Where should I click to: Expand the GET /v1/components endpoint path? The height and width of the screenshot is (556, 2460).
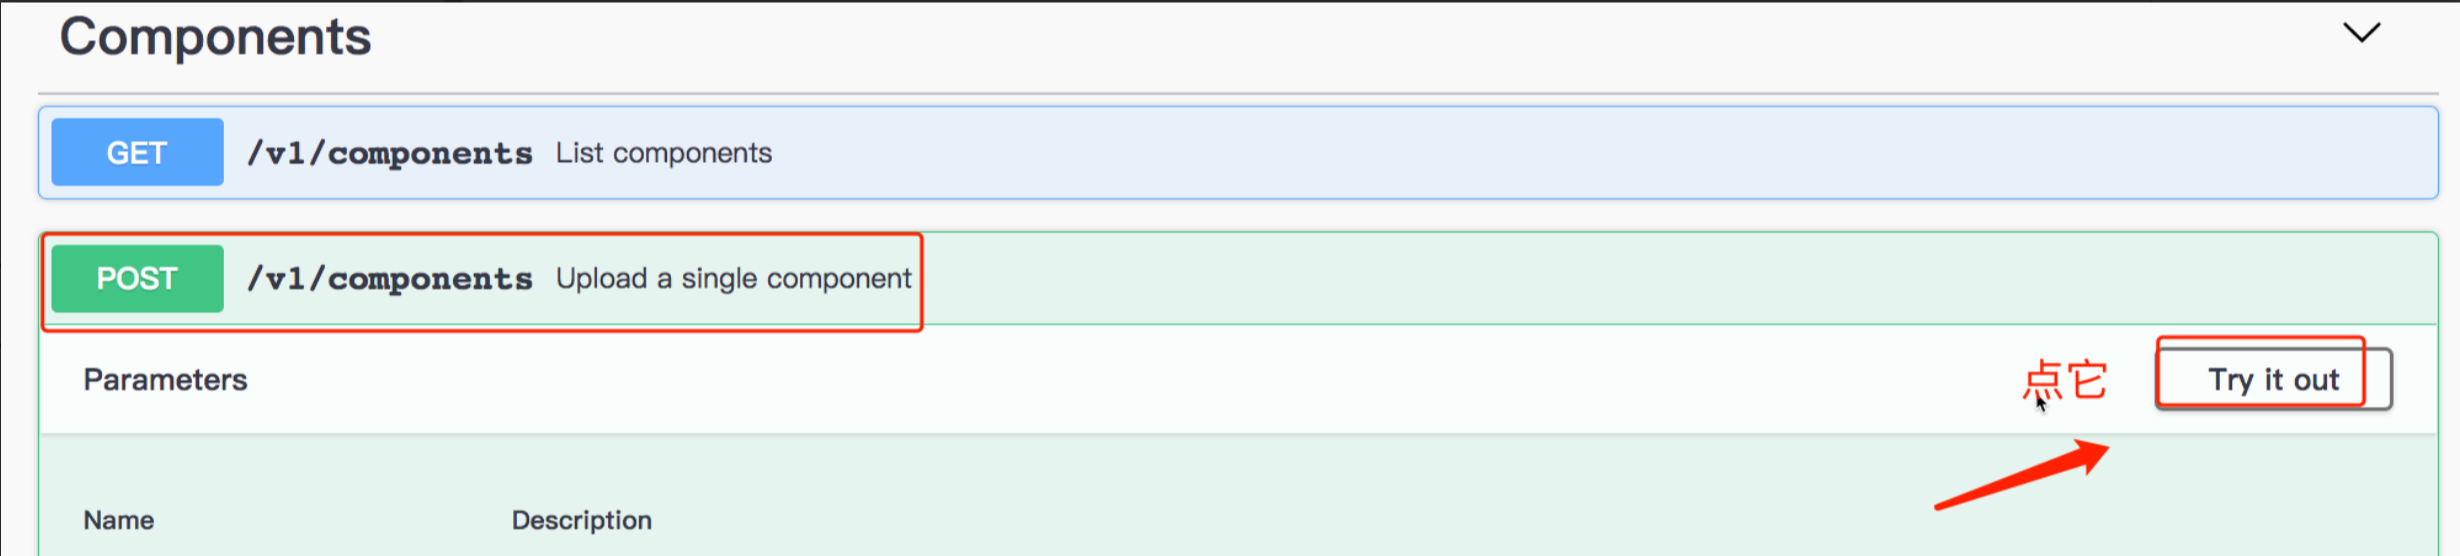coord(390,153)
